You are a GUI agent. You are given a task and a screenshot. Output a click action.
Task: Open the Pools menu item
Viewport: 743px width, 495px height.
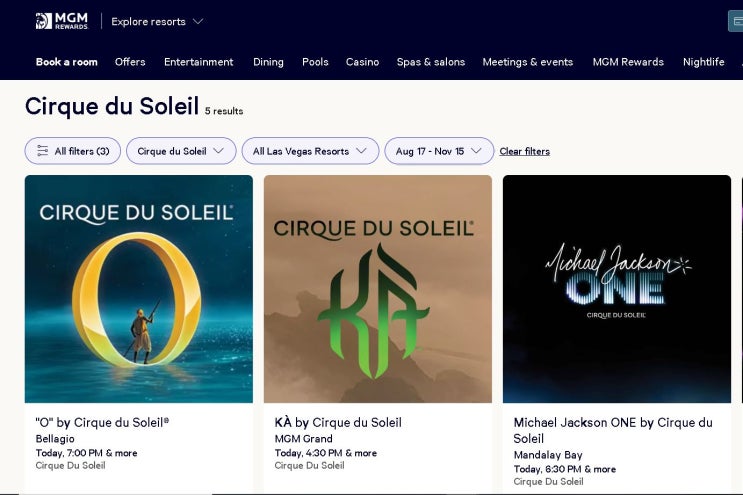(x=315, y=62)
